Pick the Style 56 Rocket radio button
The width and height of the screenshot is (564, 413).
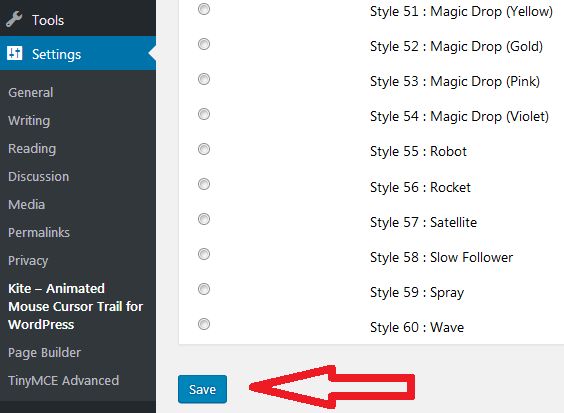(204, 184)
